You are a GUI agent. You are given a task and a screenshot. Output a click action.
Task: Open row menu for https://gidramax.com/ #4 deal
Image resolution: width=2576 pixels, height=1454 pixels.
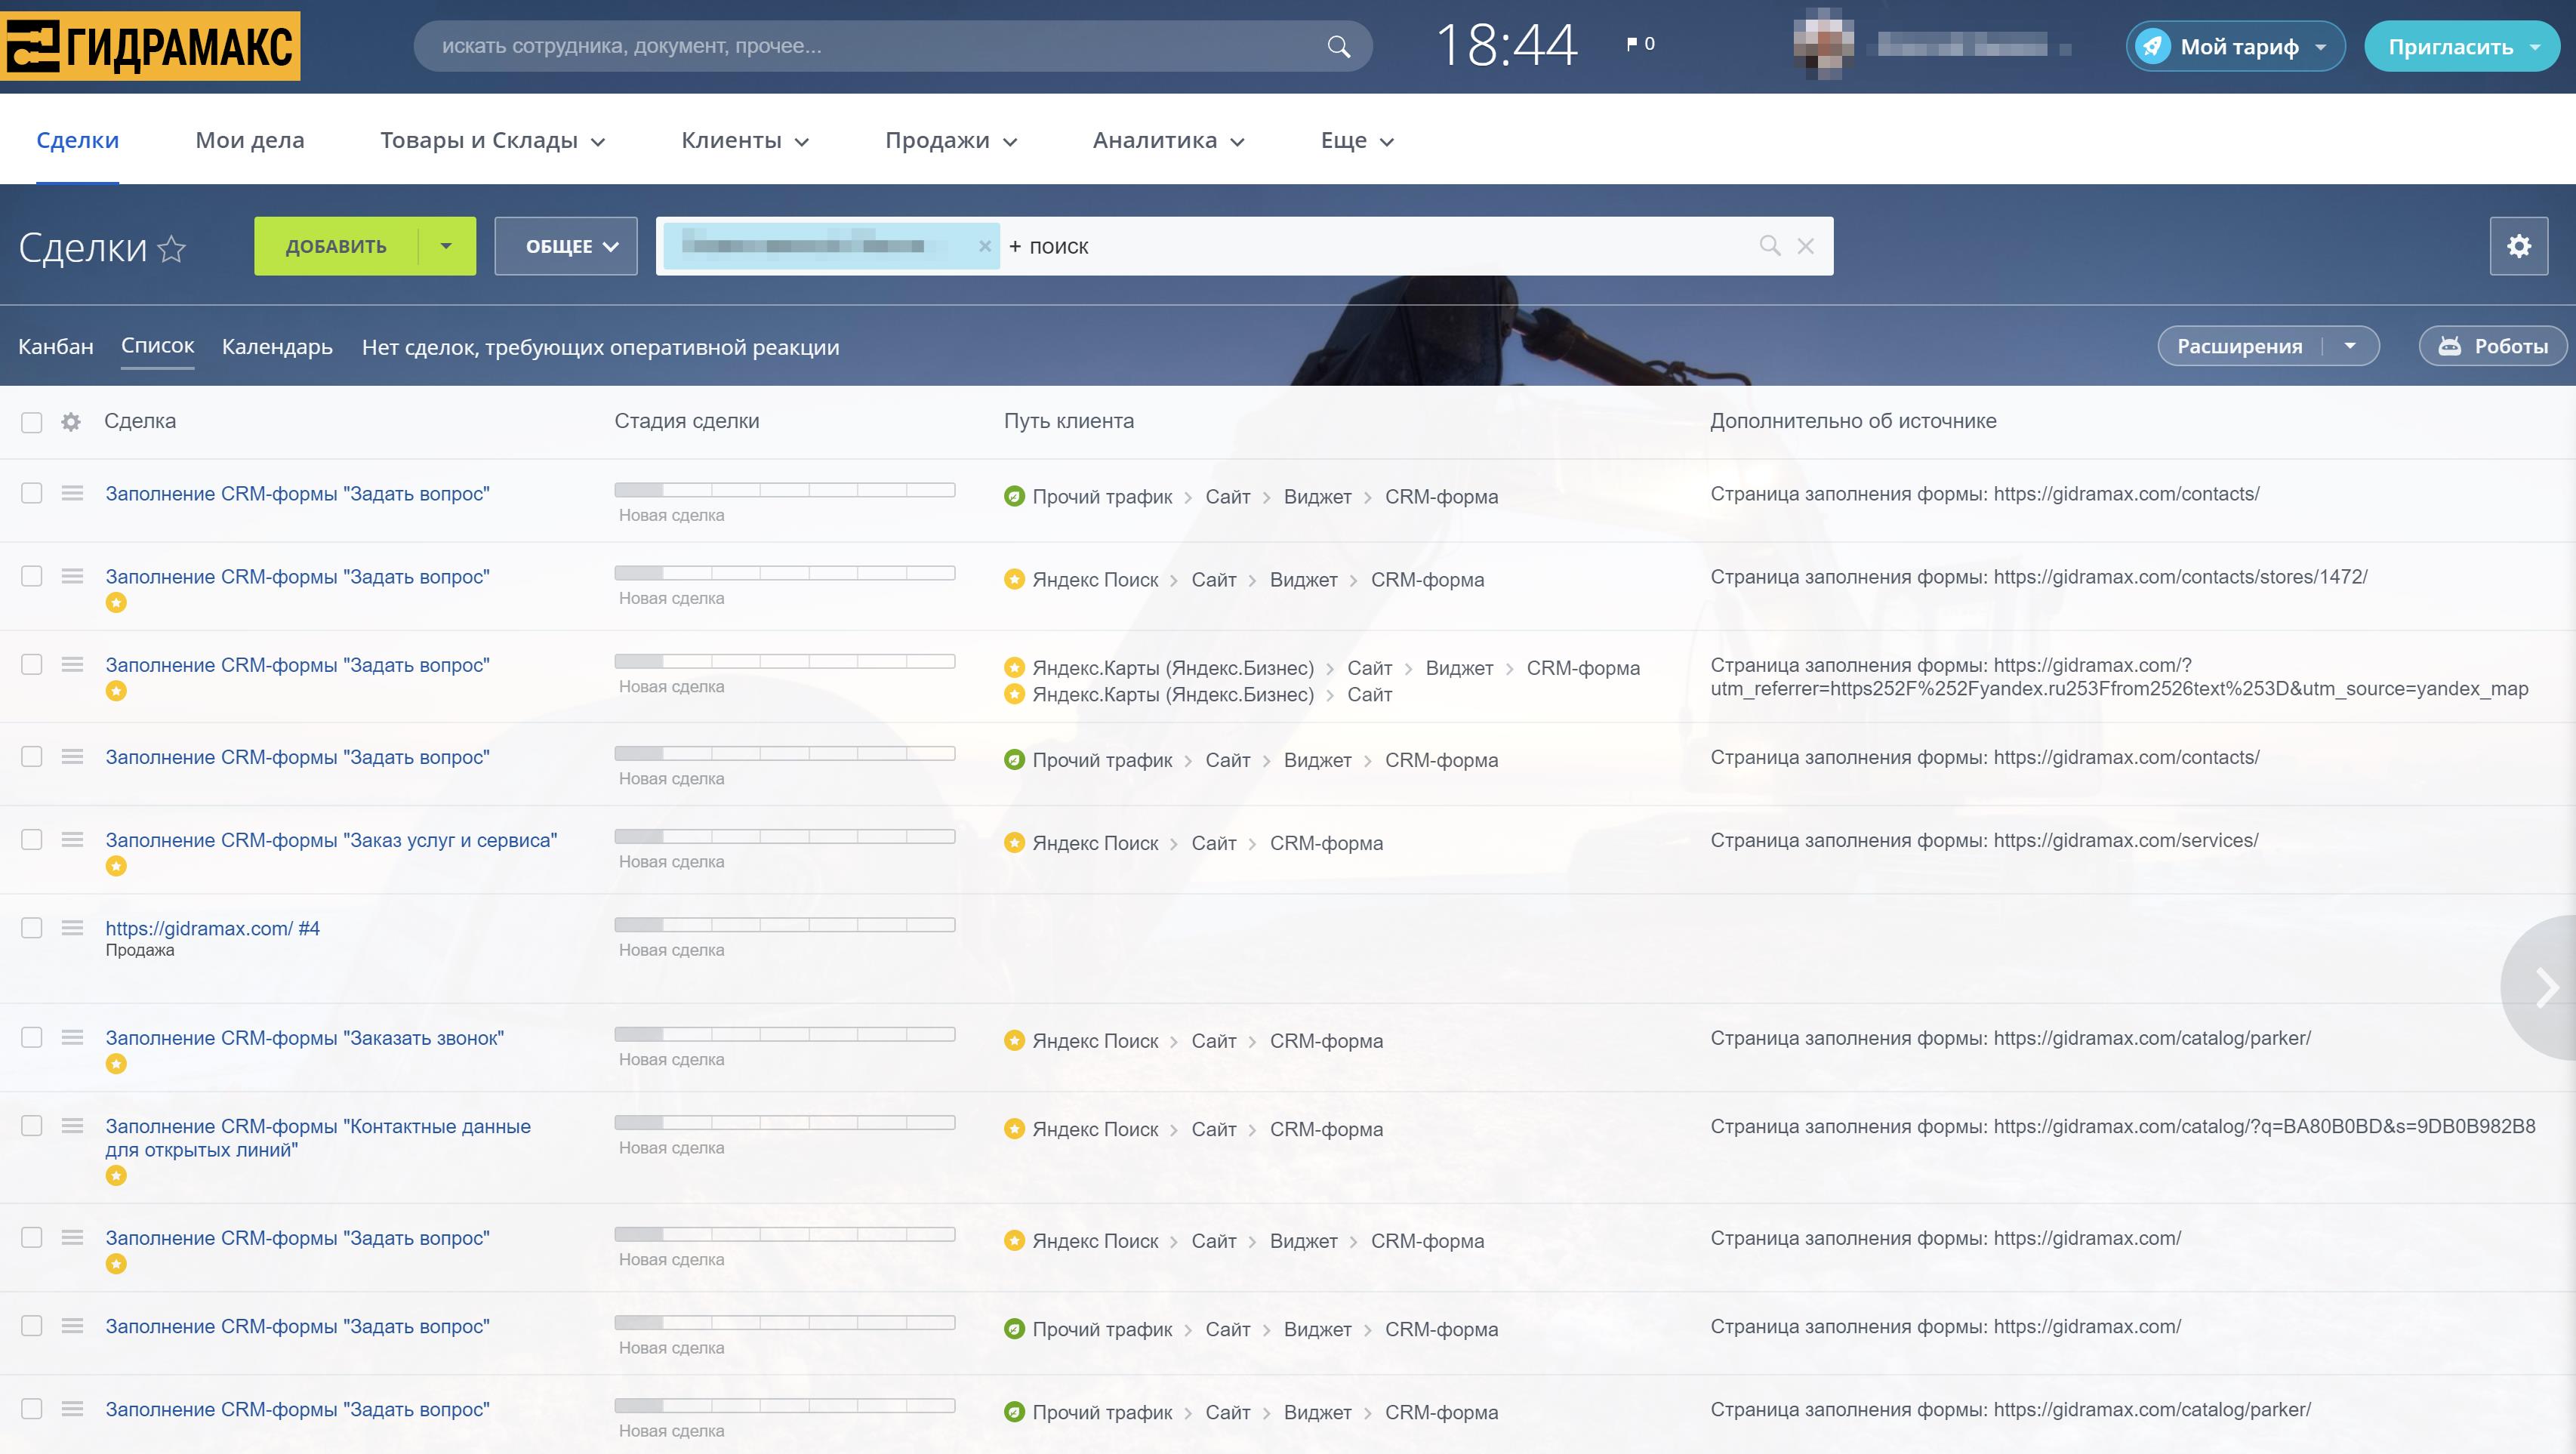click(x=72, y=928)
